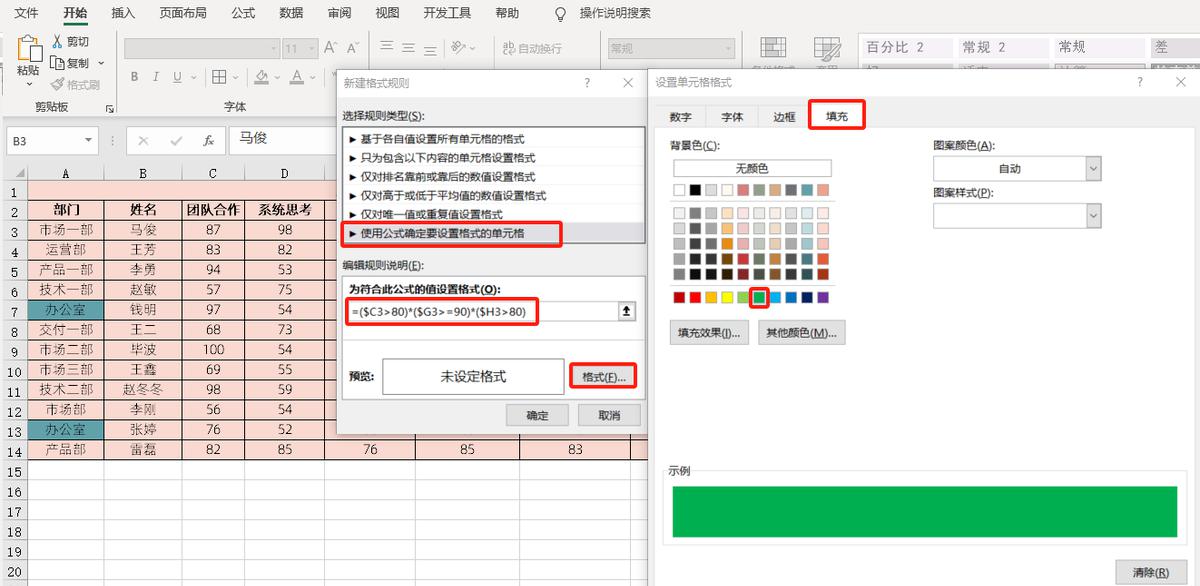Click the Cut scissors icon
The image size is (1200, 586).
tap(57, 42)
